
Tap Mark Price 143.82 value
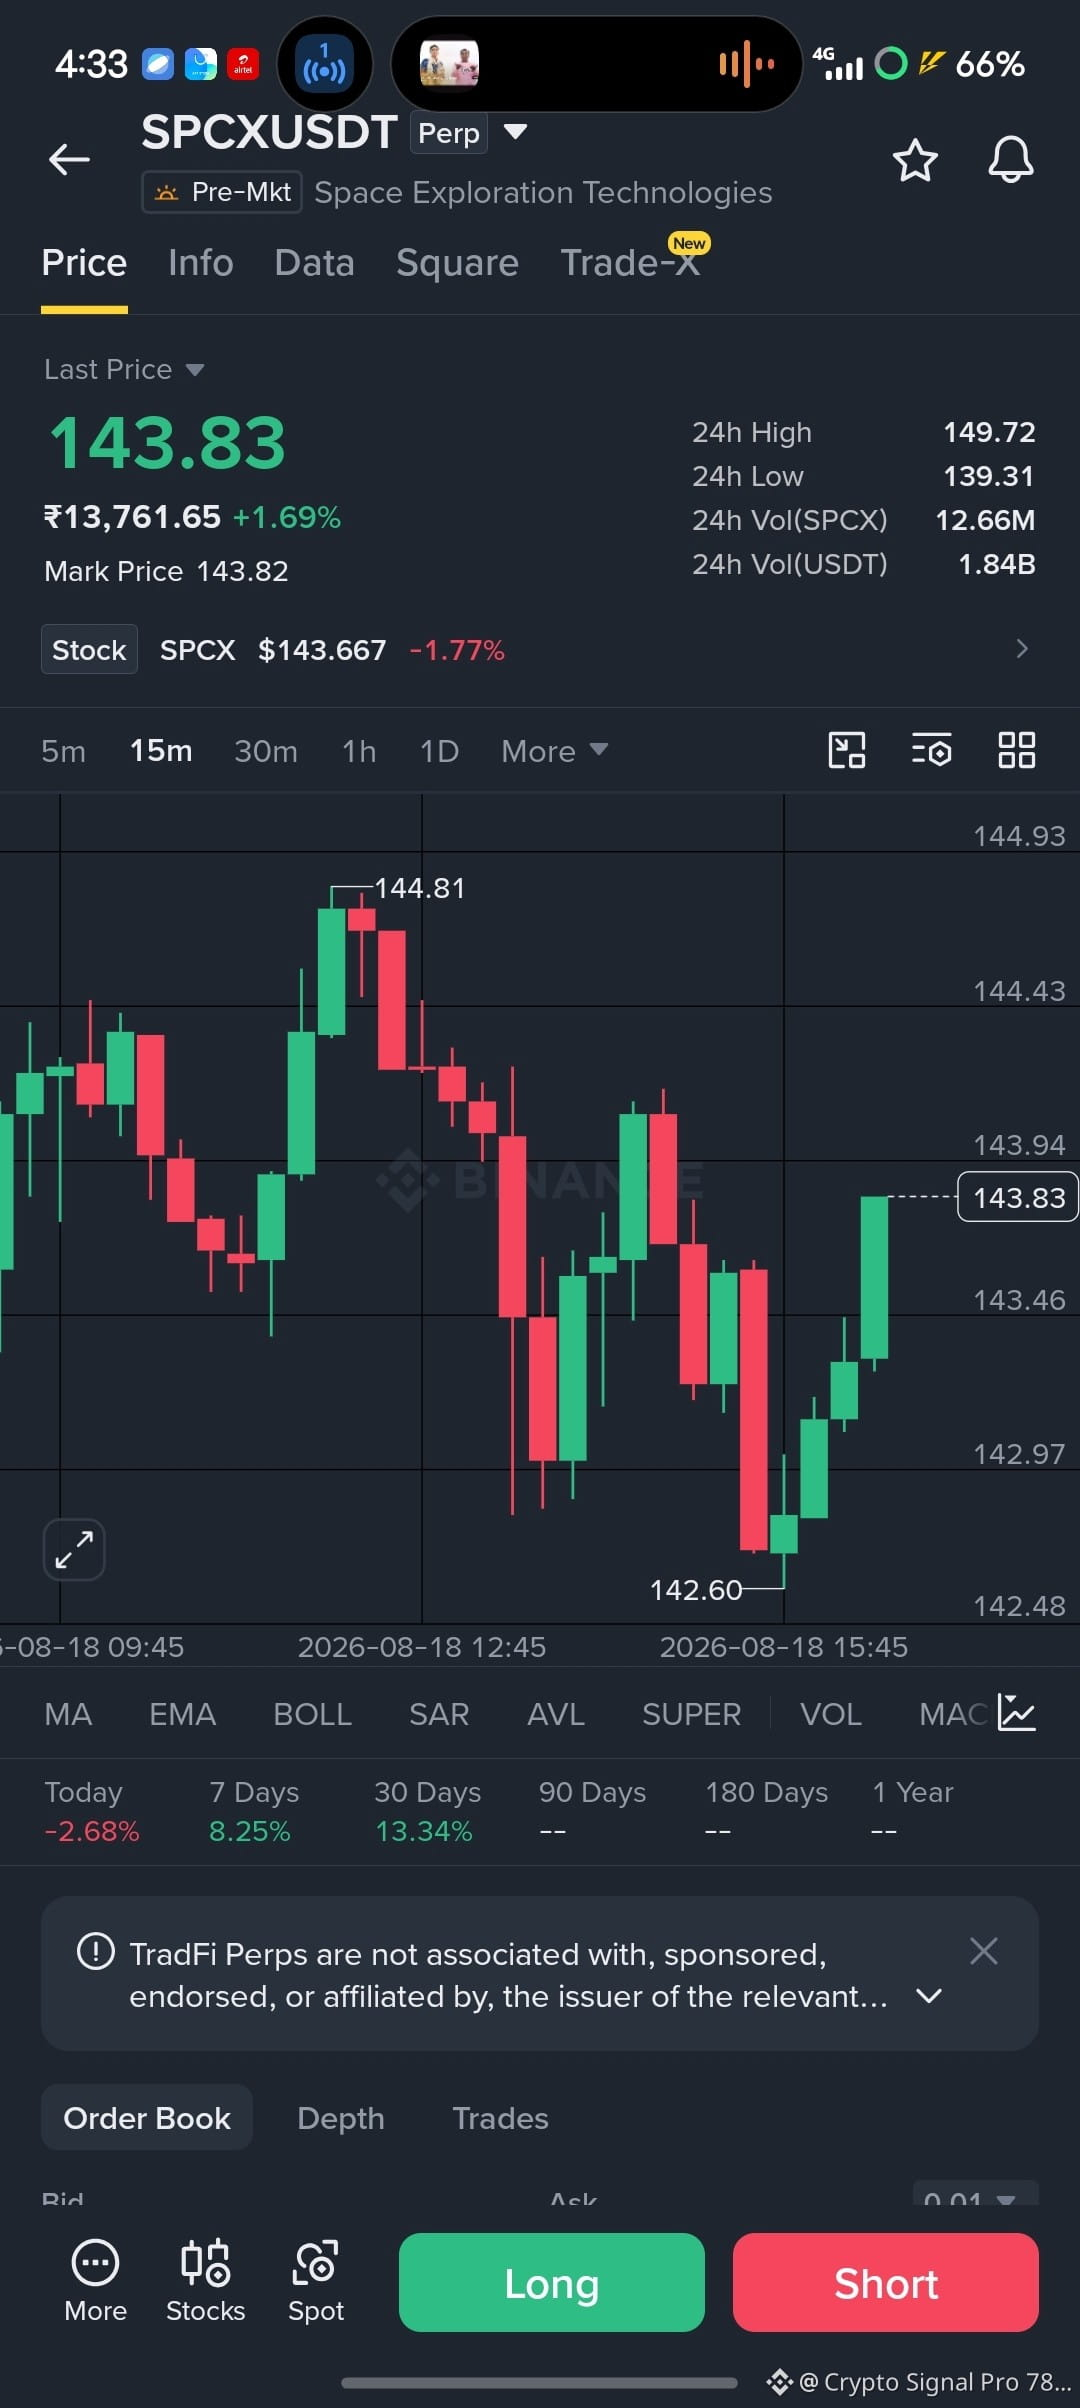pyautogui.click(x=242, y=571)
